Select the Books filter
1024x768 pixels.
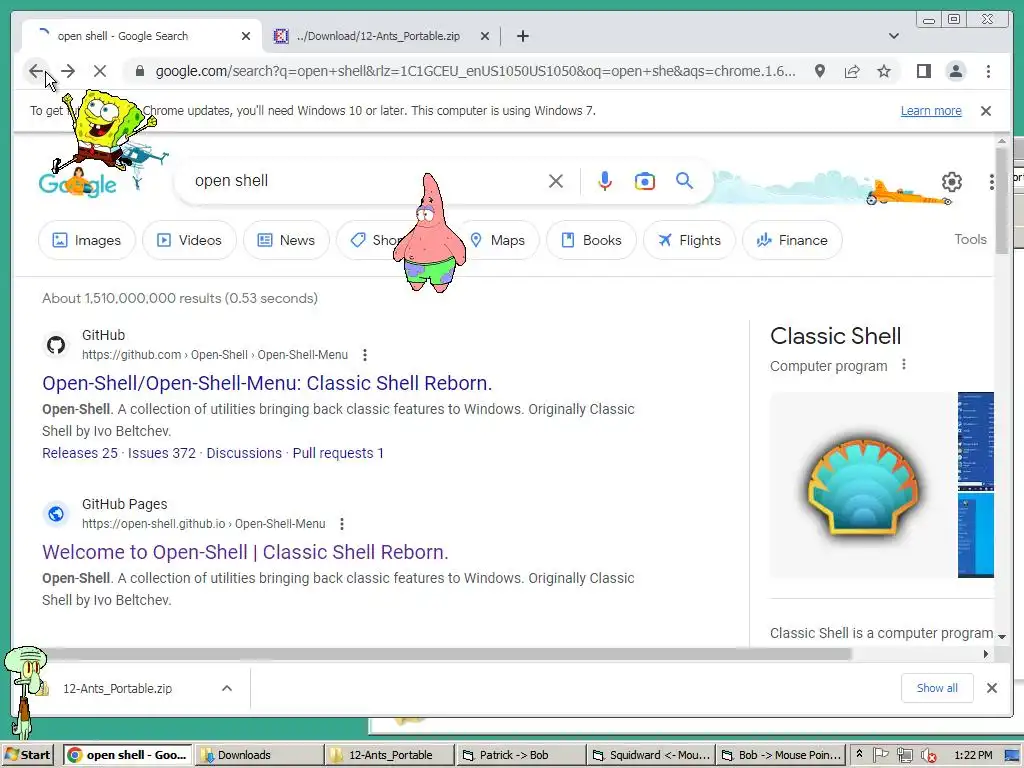(x=592, y=240)
